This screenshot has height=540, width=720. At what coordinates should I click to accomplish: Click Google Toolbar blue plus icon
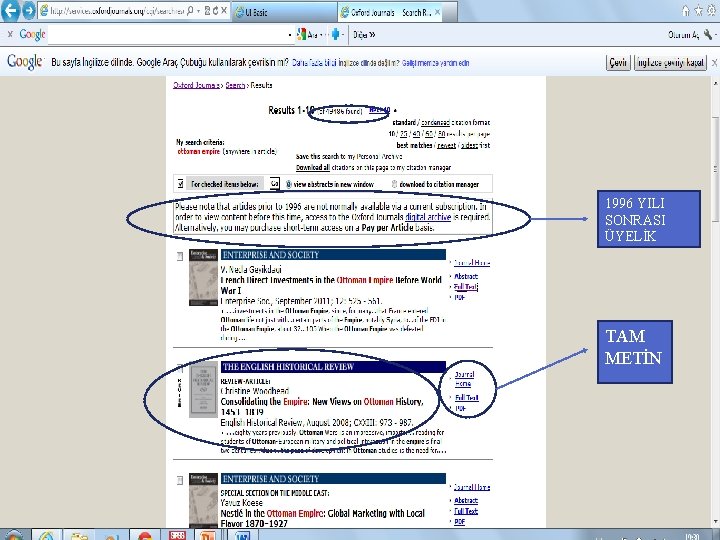pyautogui.click(x=336, y=34)
